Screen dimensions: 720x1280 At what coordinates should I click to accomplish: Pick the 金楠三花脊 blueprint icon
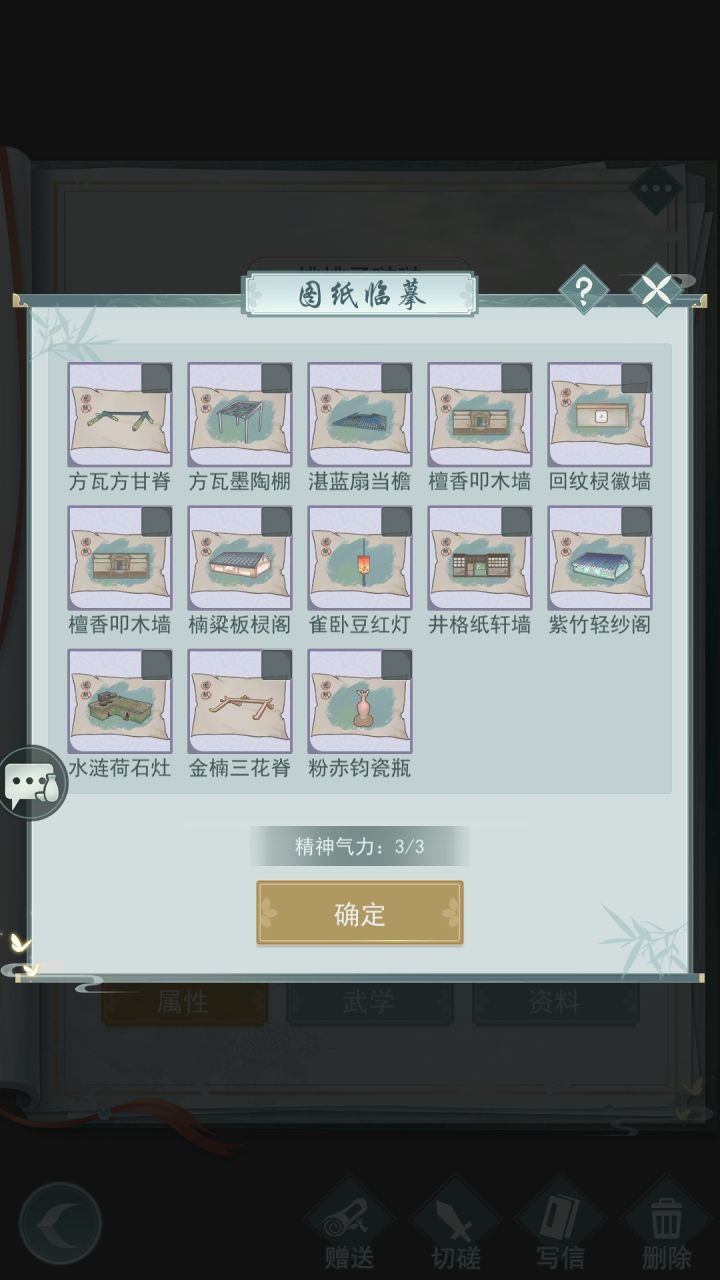pos(240,701)
